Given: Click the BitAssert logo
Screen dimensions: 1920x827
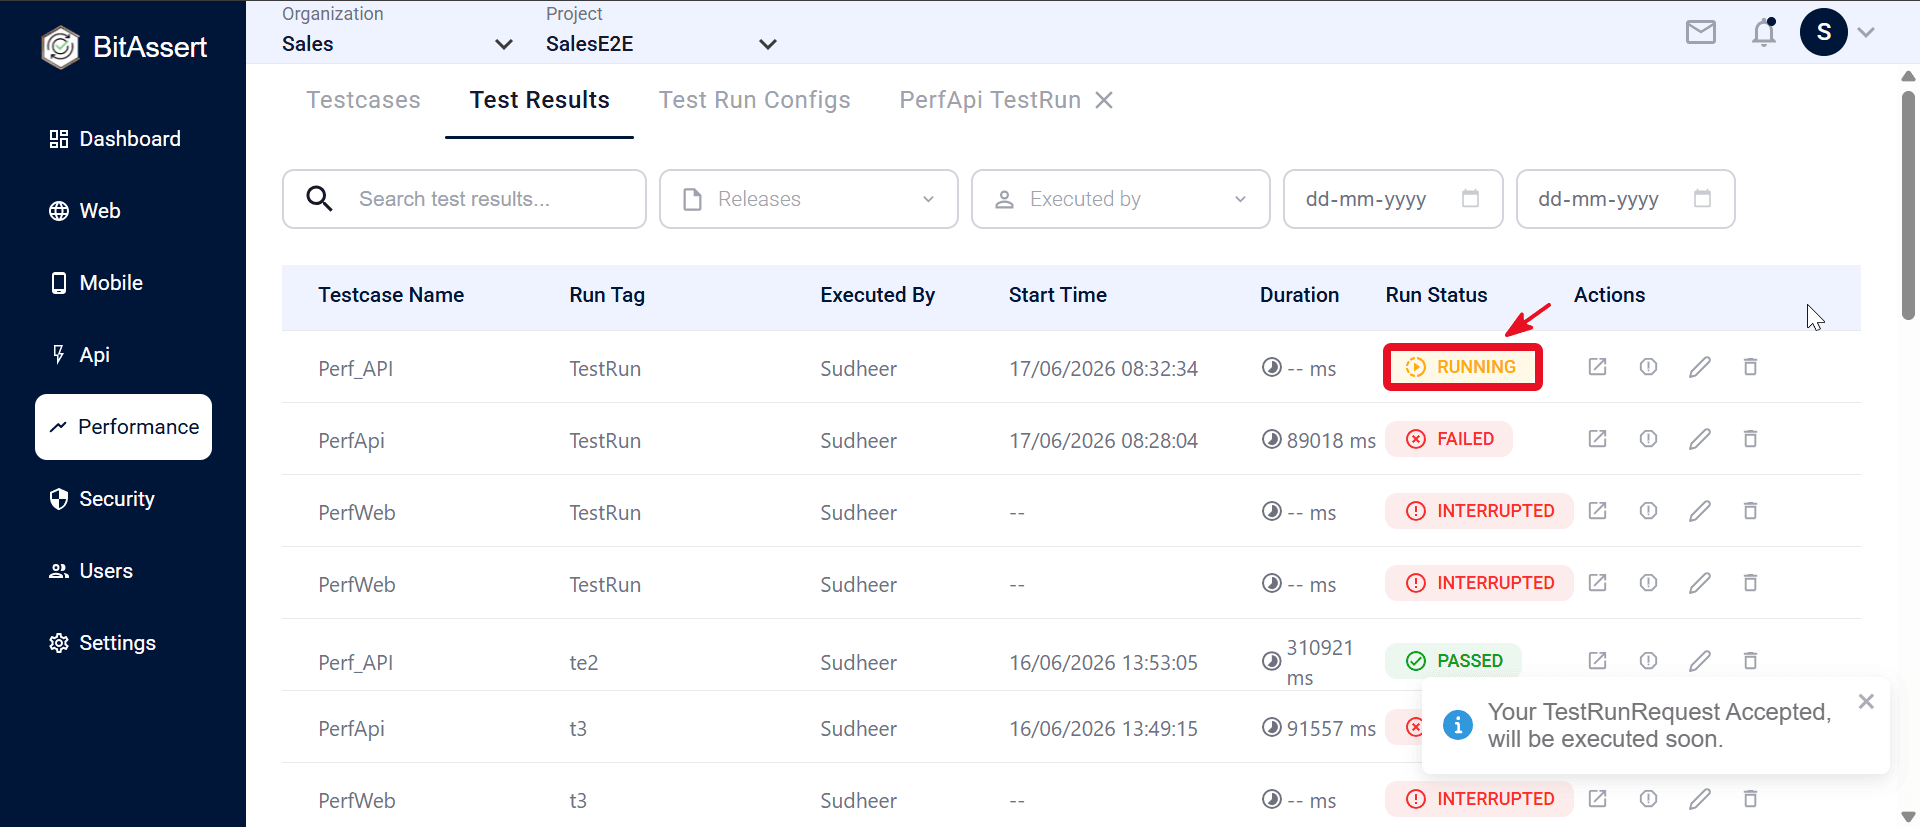Looking at the screenshot, I should (124, 47).
